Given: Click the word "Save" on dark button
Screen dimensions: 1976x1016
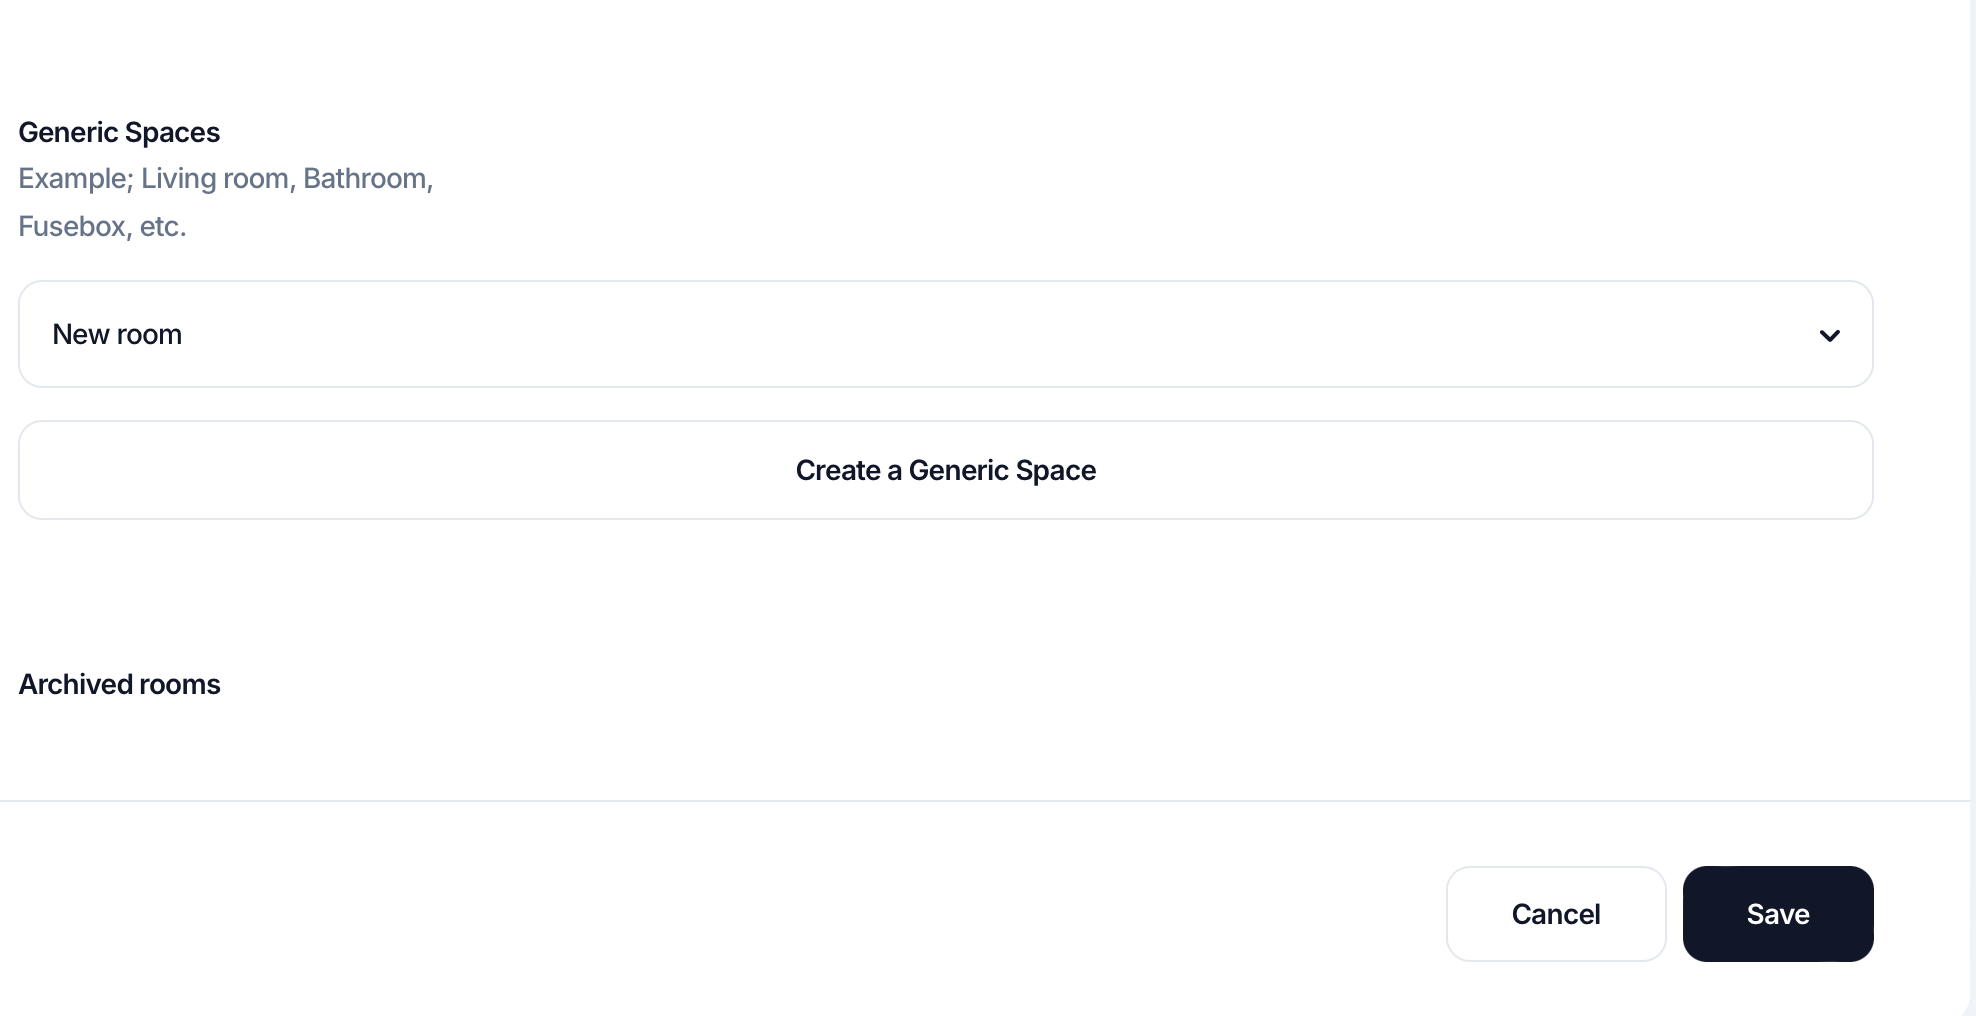Looking at the screenshot, I should [x=1778, y=914].
